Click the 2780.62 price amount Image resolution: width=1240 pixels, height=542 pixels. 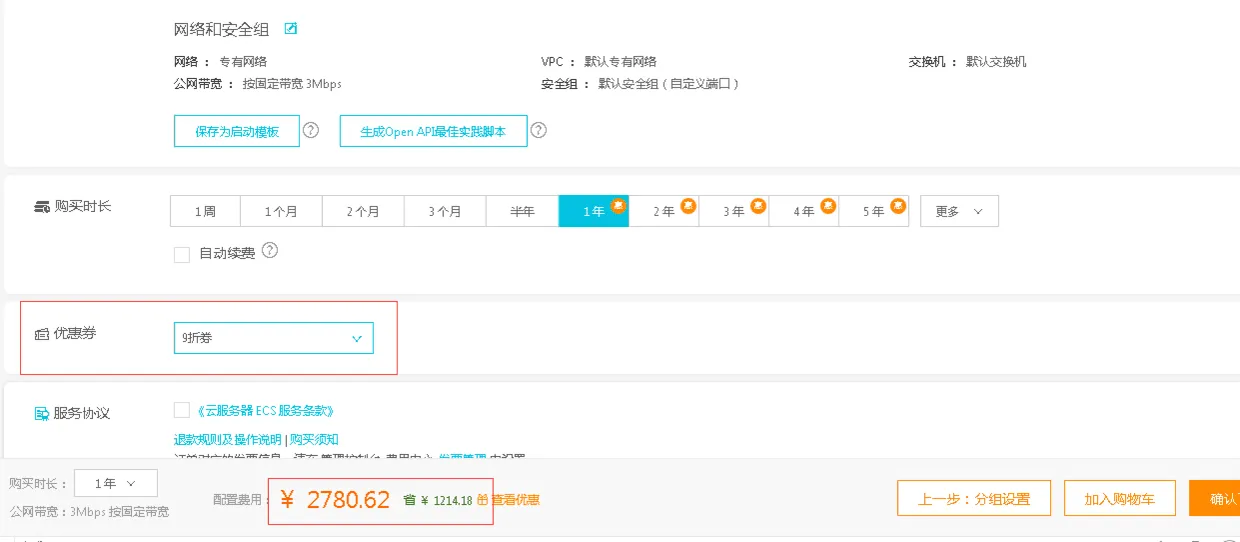pos(348,500)
